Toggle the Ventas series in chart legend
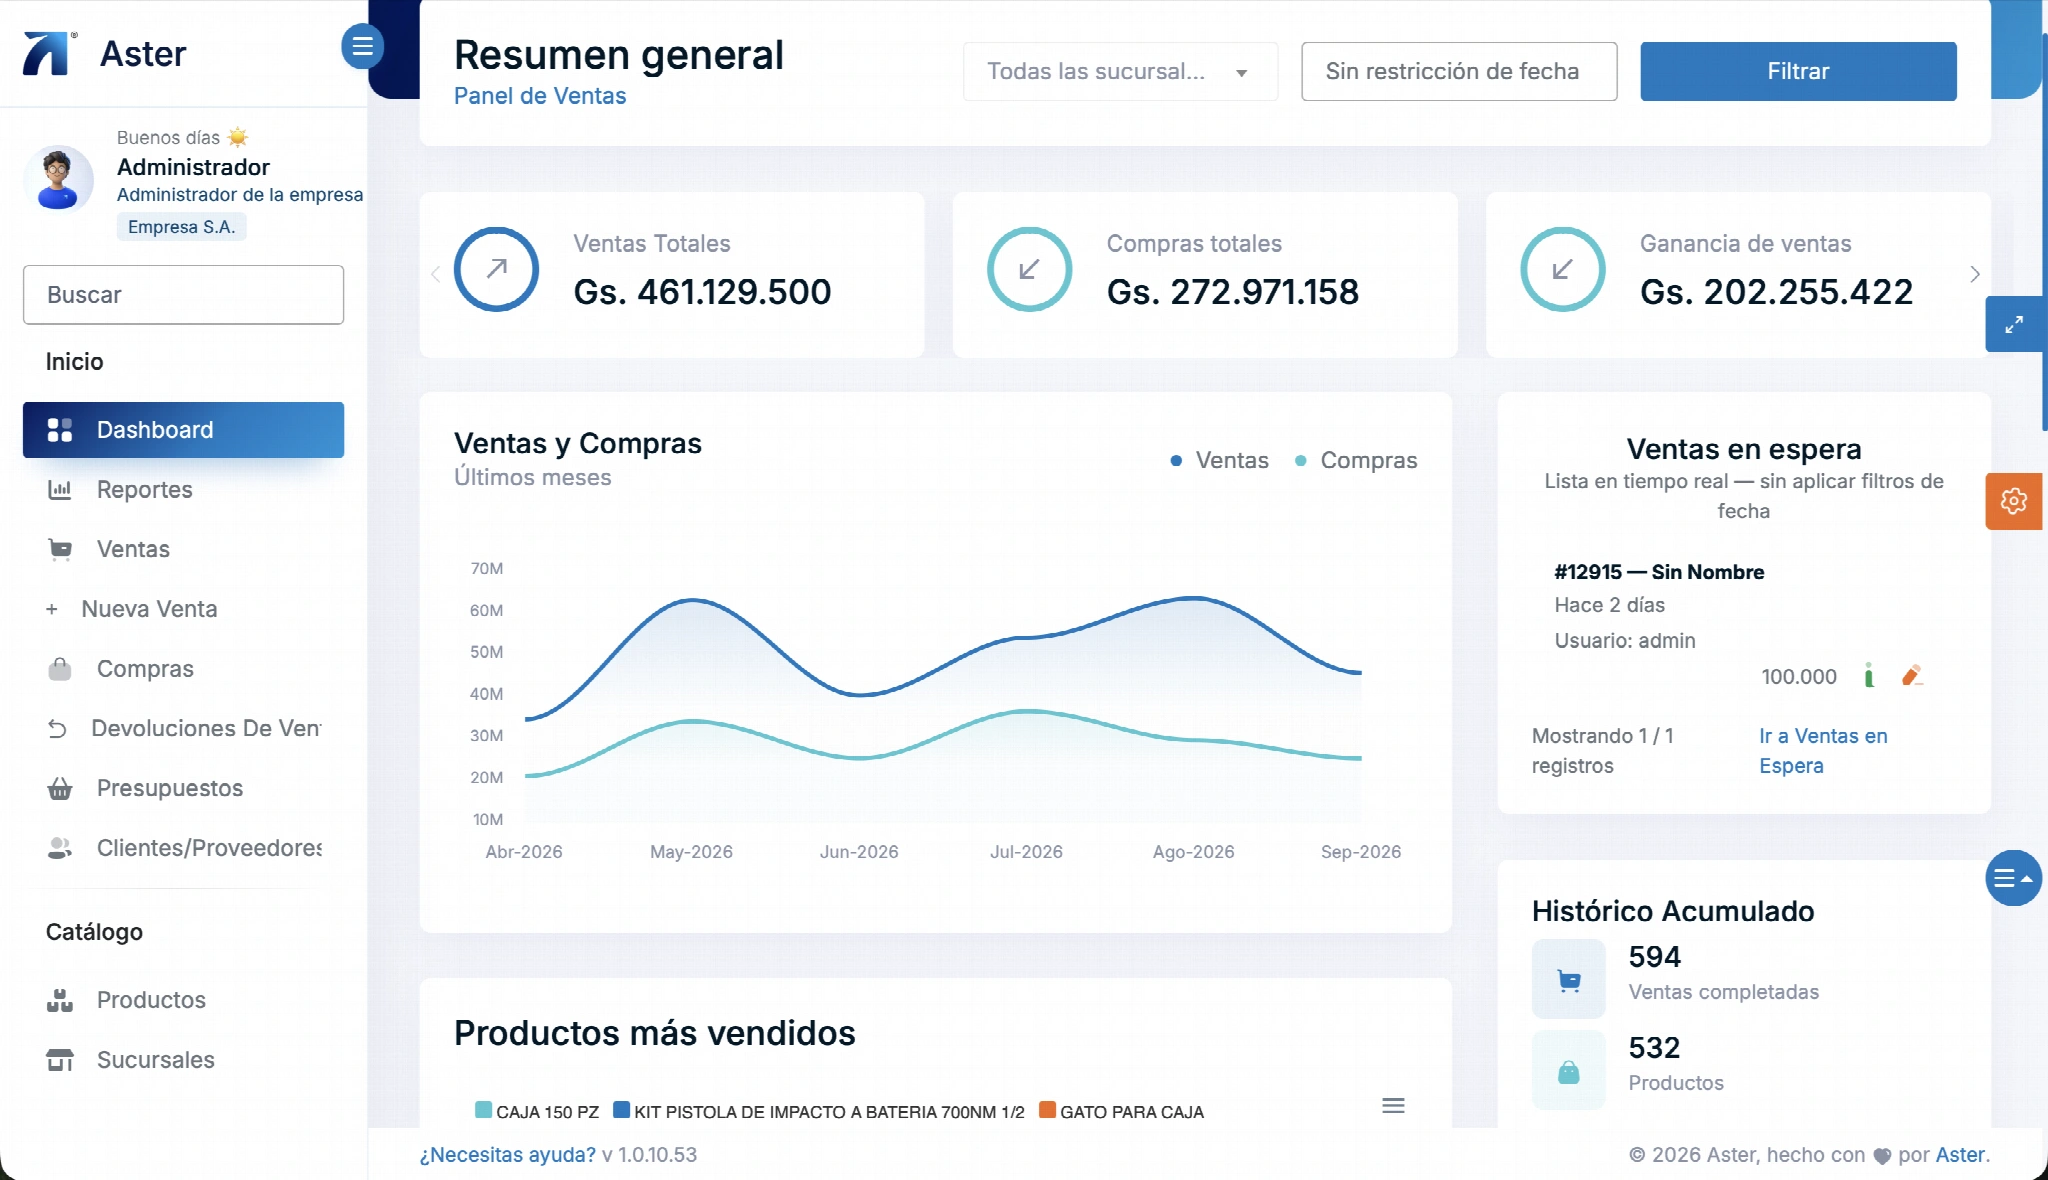The height and width of the screenshot is (1180, 2048). 1219,460
